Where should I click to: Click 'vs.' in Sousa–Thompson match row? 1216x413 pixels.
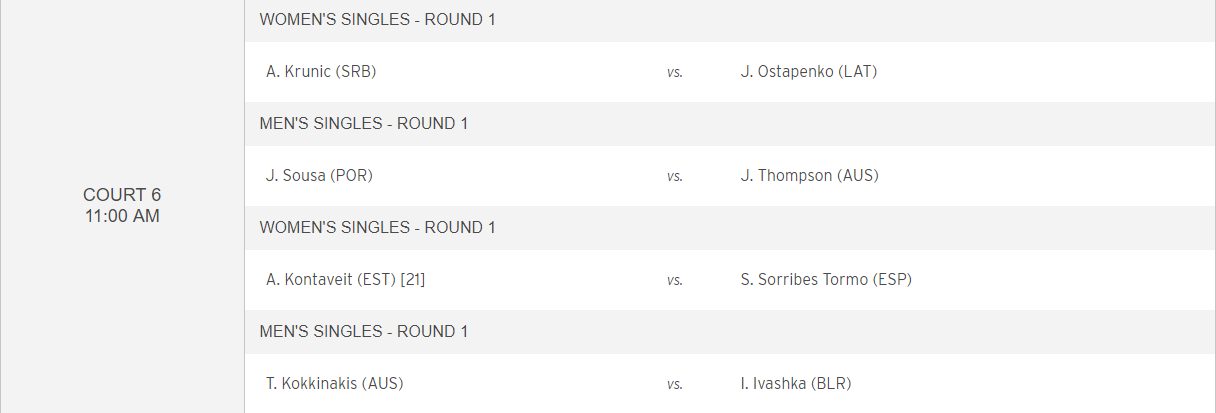675,176
